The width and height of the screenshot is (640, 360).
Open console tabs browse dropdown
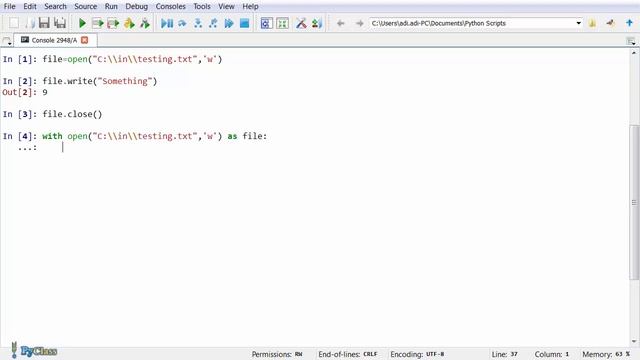[7, 41]
